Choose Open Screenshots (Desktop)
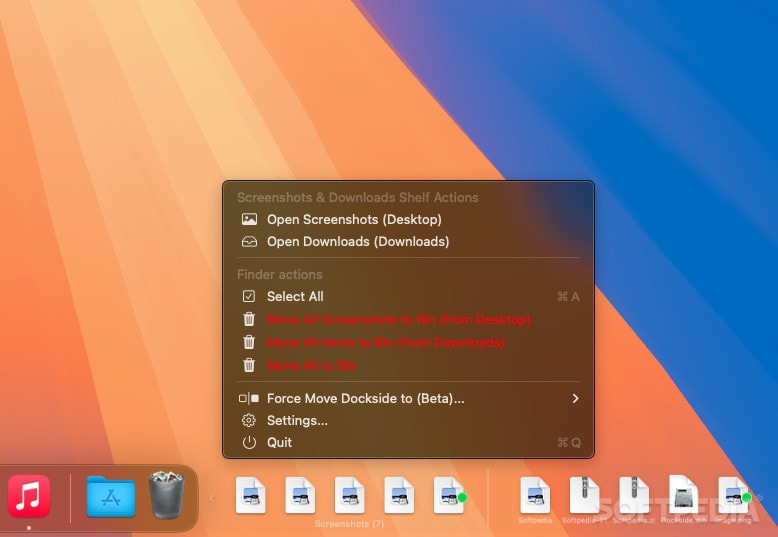This screenshot has height=537, width=778. [408, 219]
